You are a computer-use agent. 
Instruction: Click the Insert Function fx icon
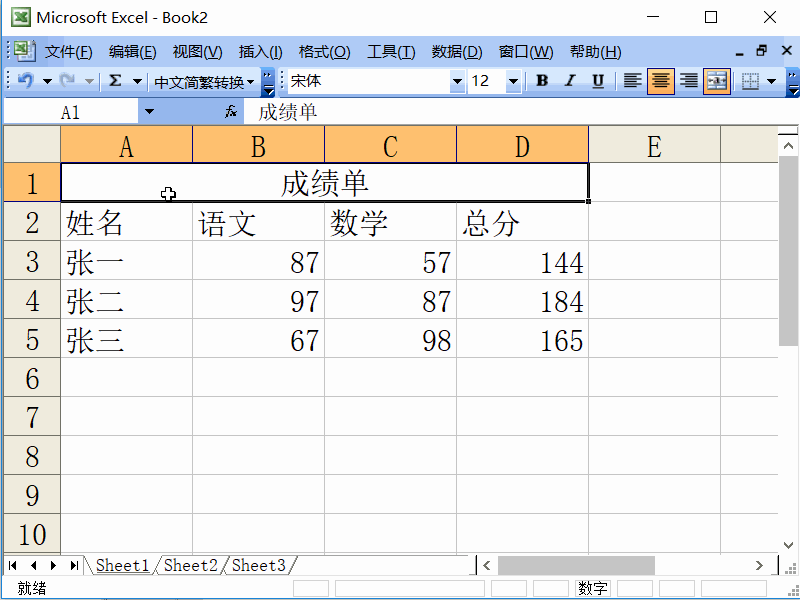(231, 112)
